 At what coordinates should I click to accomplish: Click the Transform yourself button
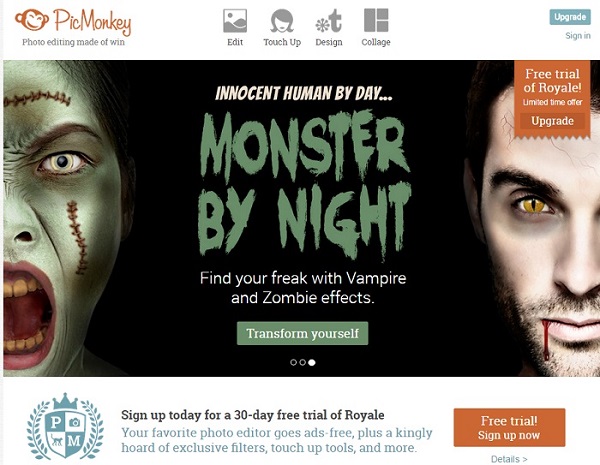pos(302,333)
